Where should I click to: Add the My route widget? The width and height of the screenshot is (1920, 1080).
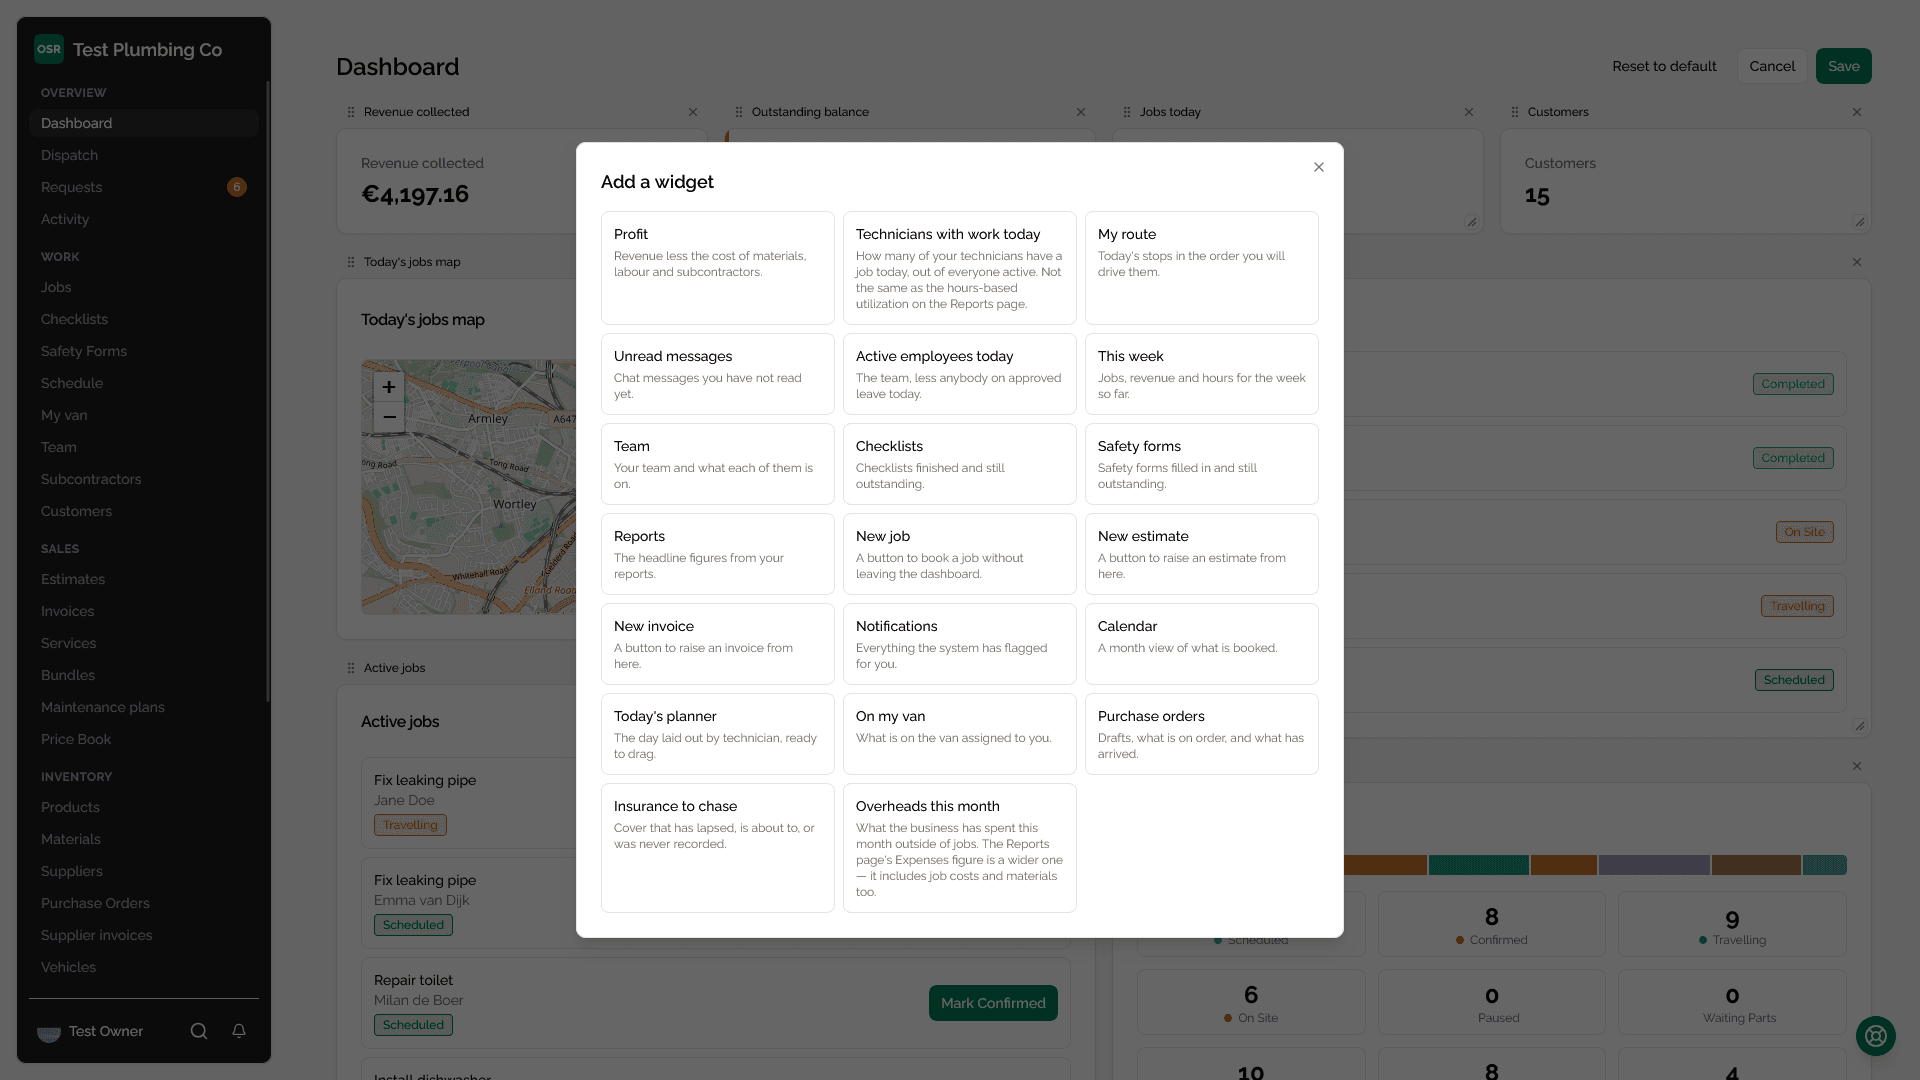coord(1201,268)
